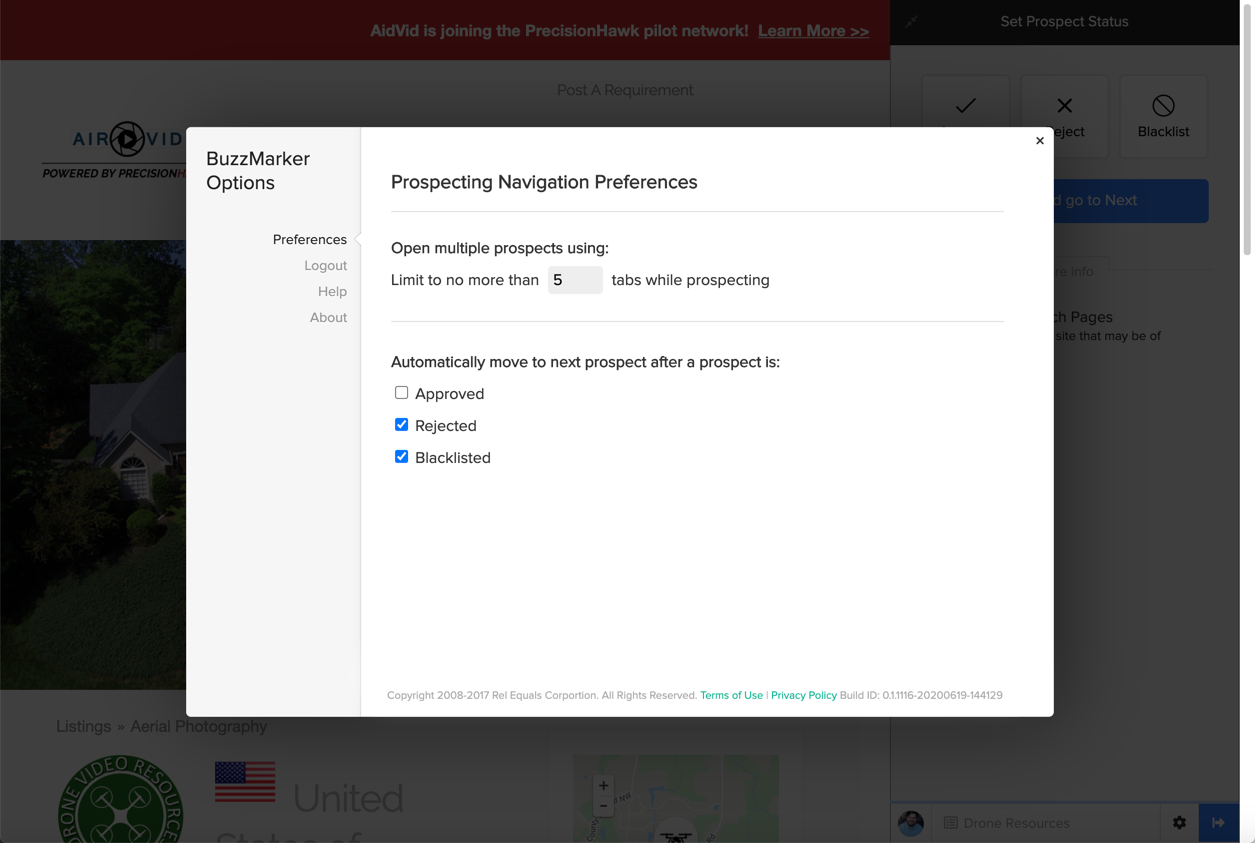Enable the Approved checkbox
This screenshot has width=1255, height=843.
point(401,393)
